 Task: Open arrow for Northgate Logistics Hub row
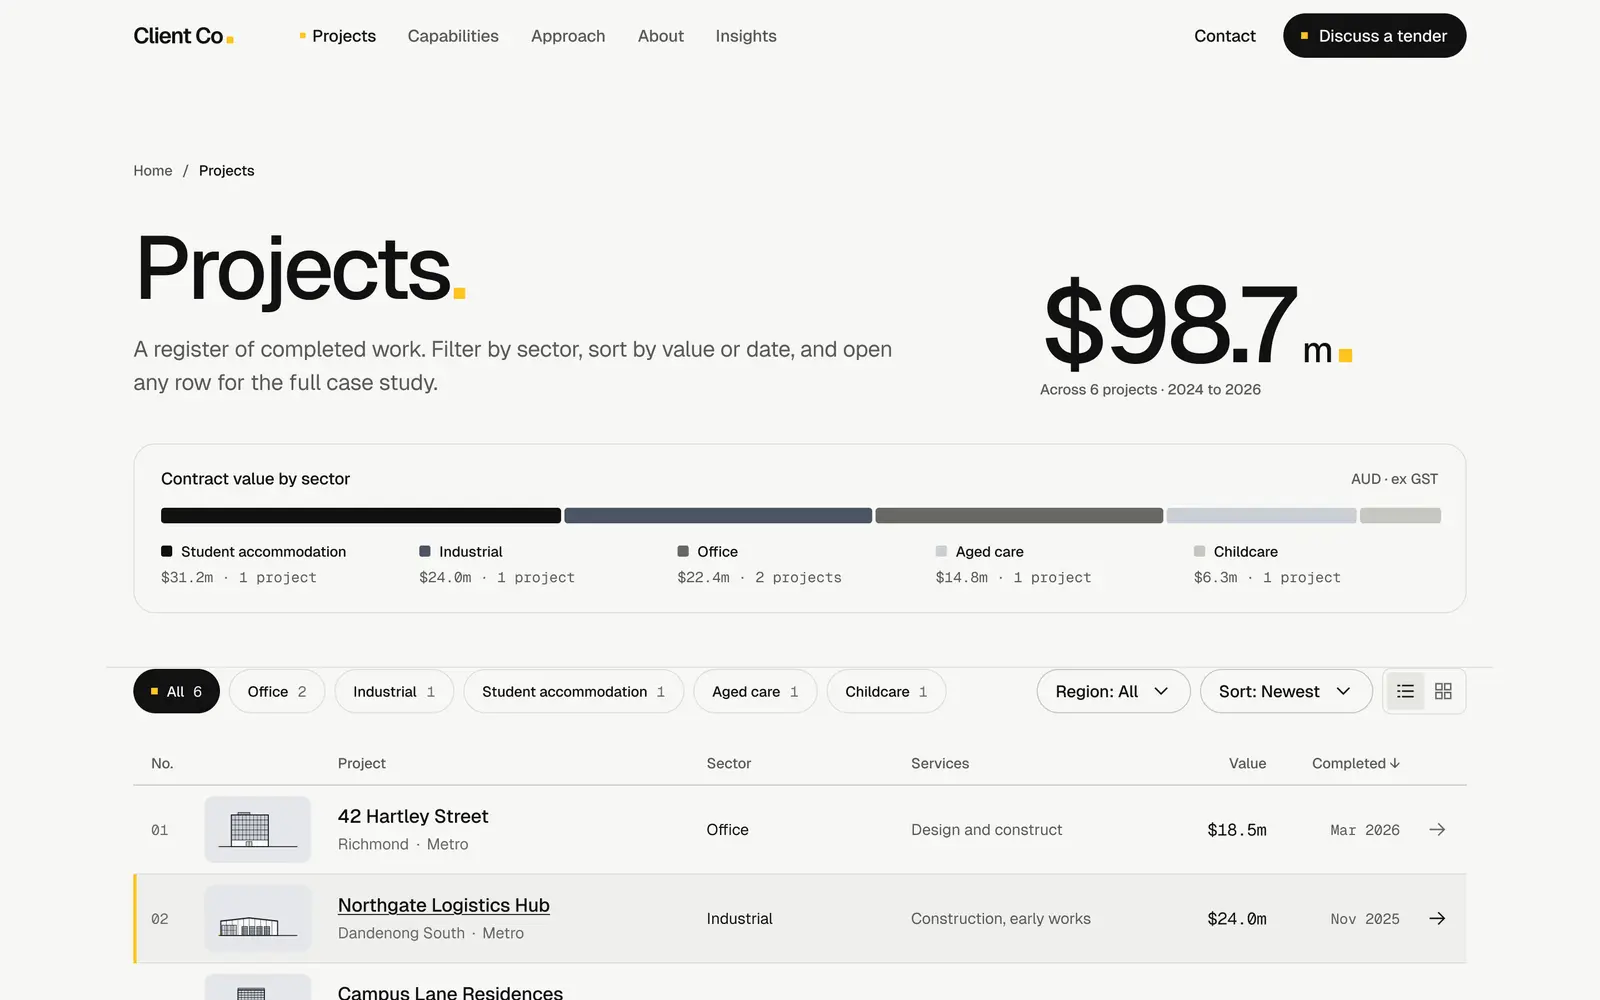1437,918
